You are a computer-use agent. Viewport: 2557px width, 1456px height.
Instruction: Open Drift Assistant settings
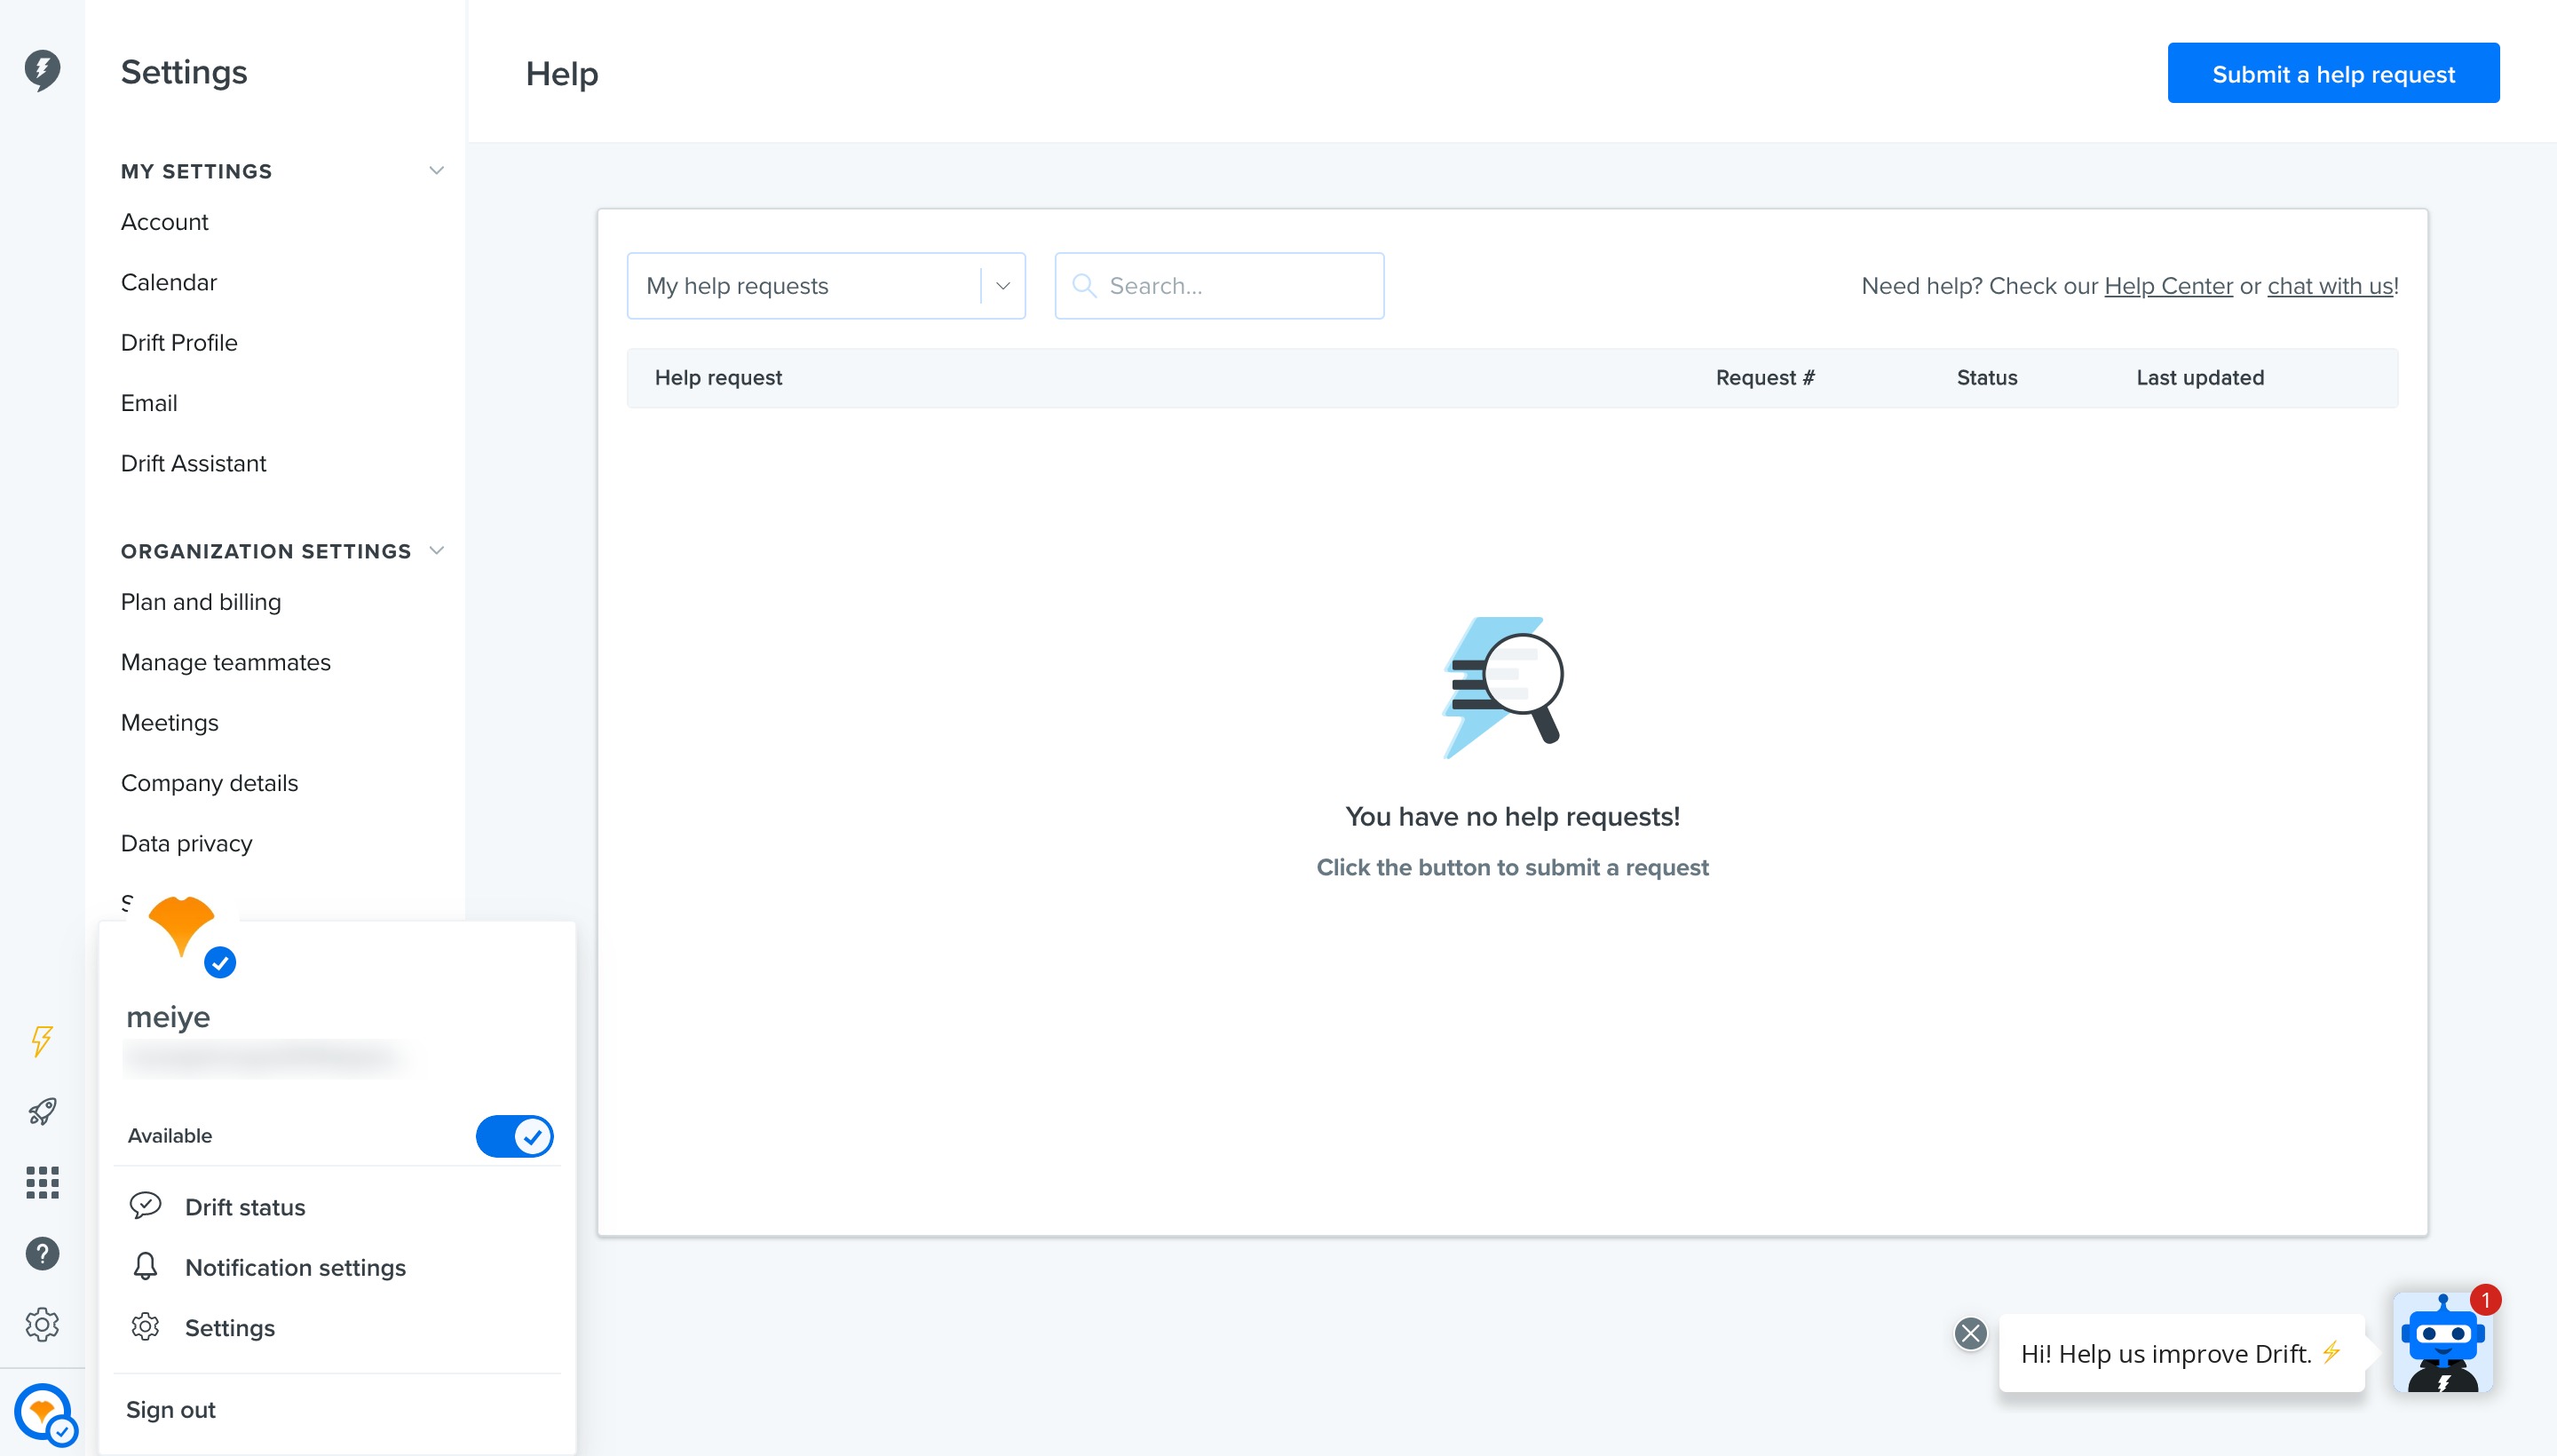click(x=194, y=463)
